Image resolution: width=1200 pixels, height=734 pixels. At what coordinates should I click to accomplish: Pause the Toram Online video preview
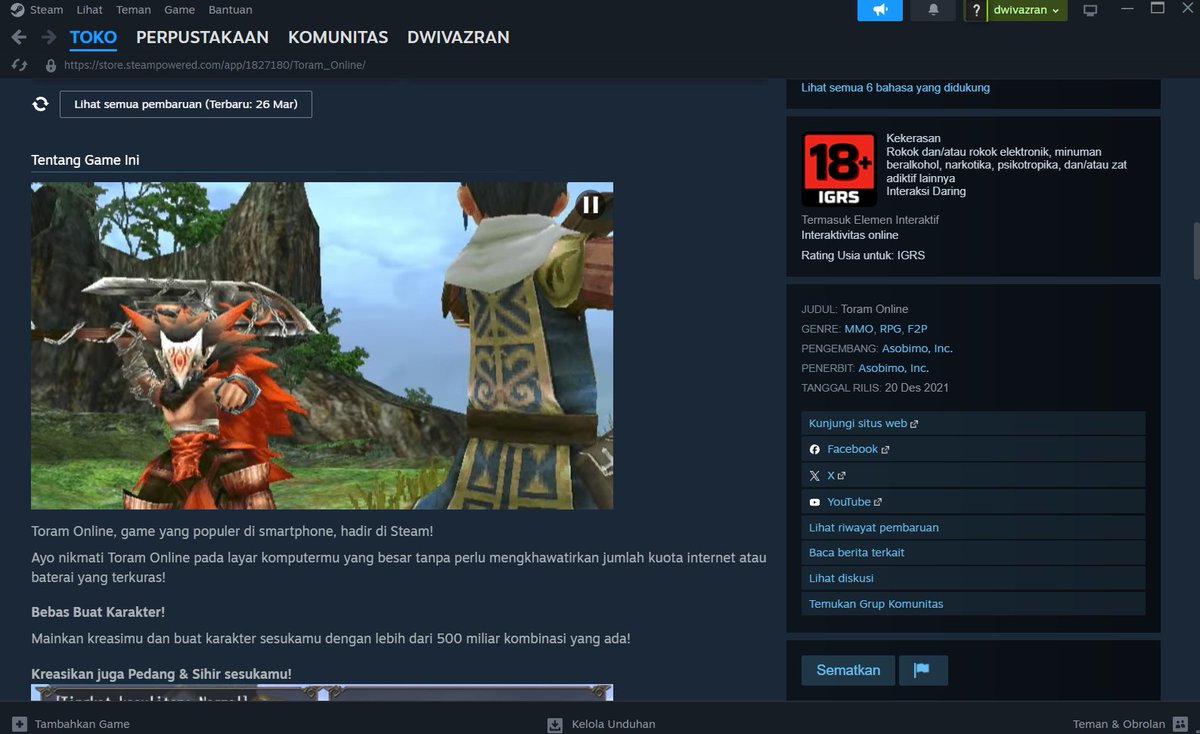[591, 204]
